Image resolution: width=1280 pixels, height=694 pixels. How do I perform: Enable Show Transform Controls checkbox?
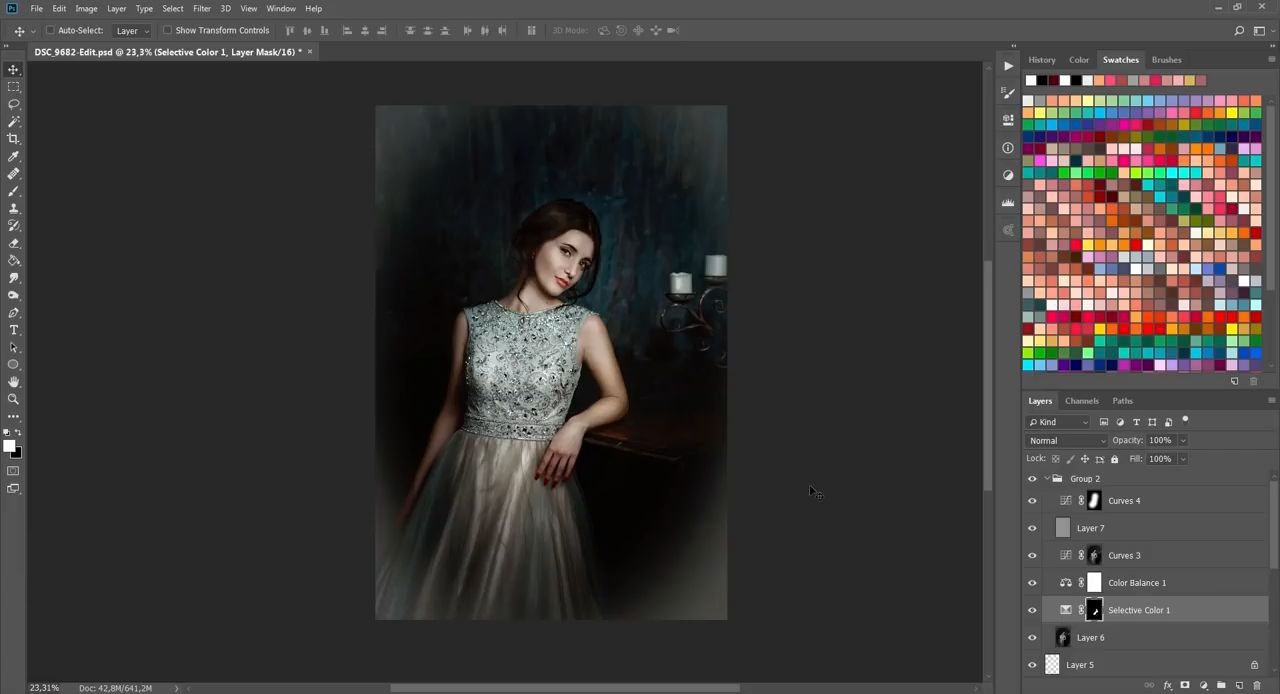pos(167,30)
